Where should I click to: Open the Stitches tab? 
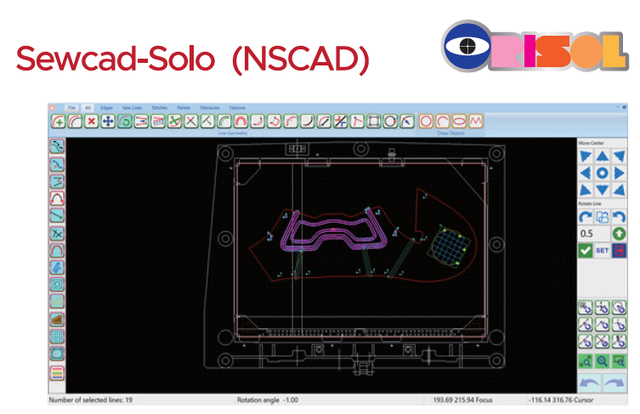click(x=160, y=108)
